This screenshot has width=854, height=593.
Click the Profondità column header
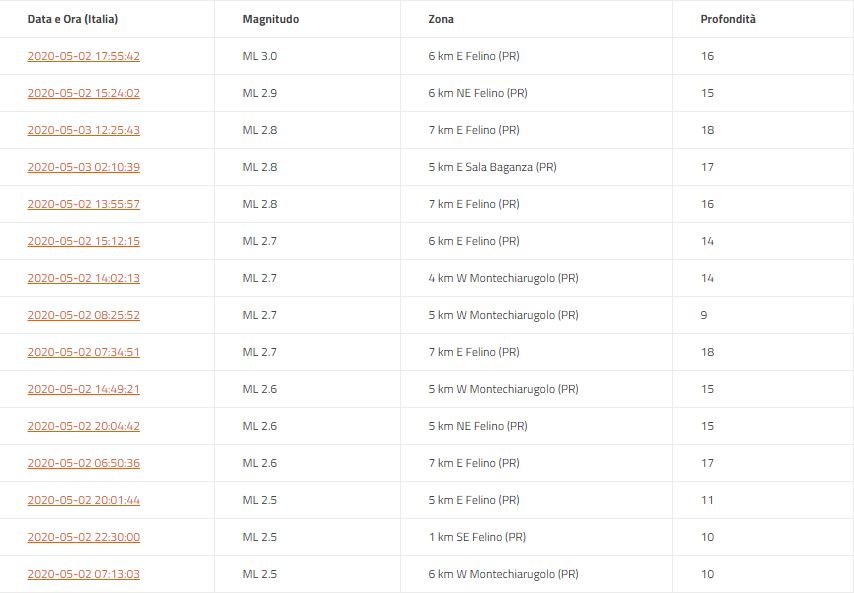coord(728,19)
